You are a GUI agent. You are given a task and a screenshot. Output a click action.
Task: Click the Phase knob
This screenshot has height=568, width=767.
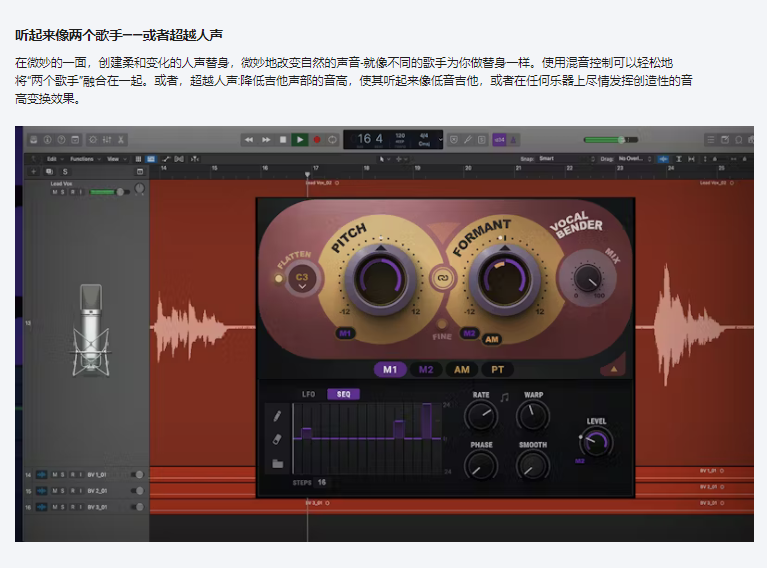click(x=481, y=466)
